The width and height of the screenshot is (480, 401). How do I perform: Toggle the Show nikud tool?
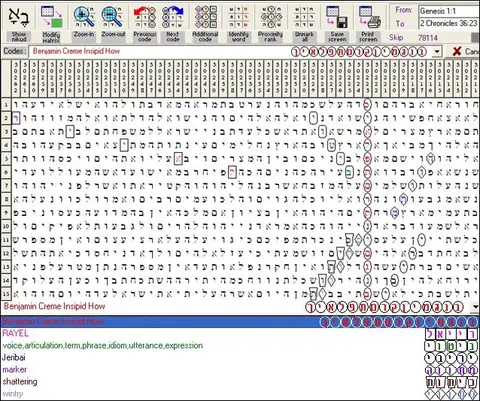click(x=19, y=23)
